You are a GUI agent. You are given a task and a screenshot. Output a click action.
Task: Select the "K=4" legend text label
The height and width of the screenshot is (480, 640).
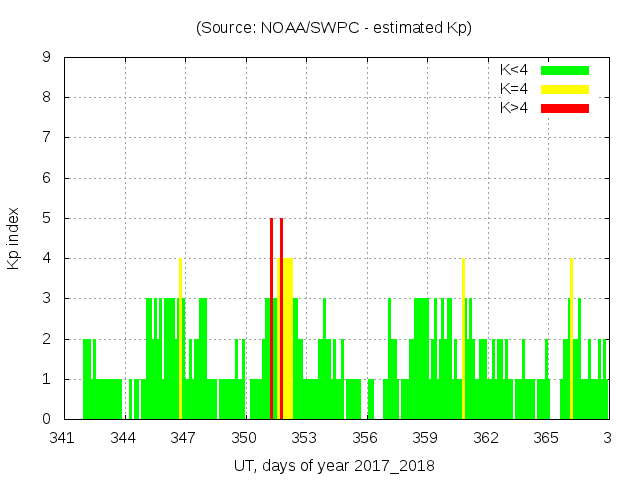point(514,89)
